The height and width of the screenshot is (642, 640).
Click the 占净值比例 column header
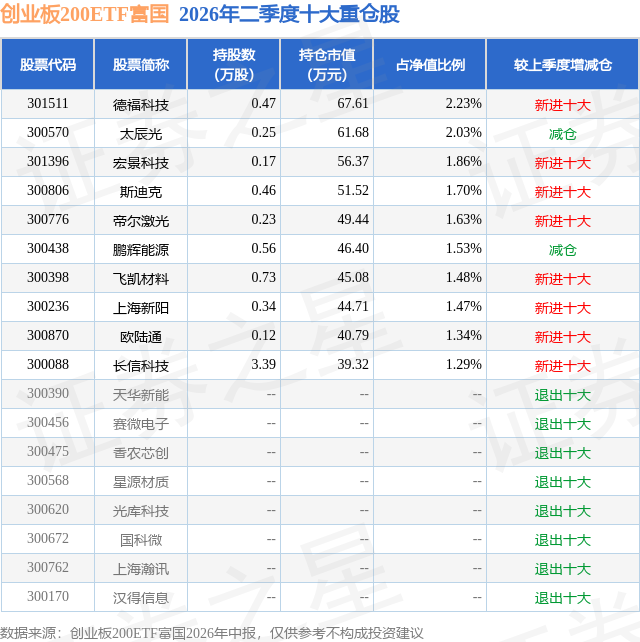(430, 64)
